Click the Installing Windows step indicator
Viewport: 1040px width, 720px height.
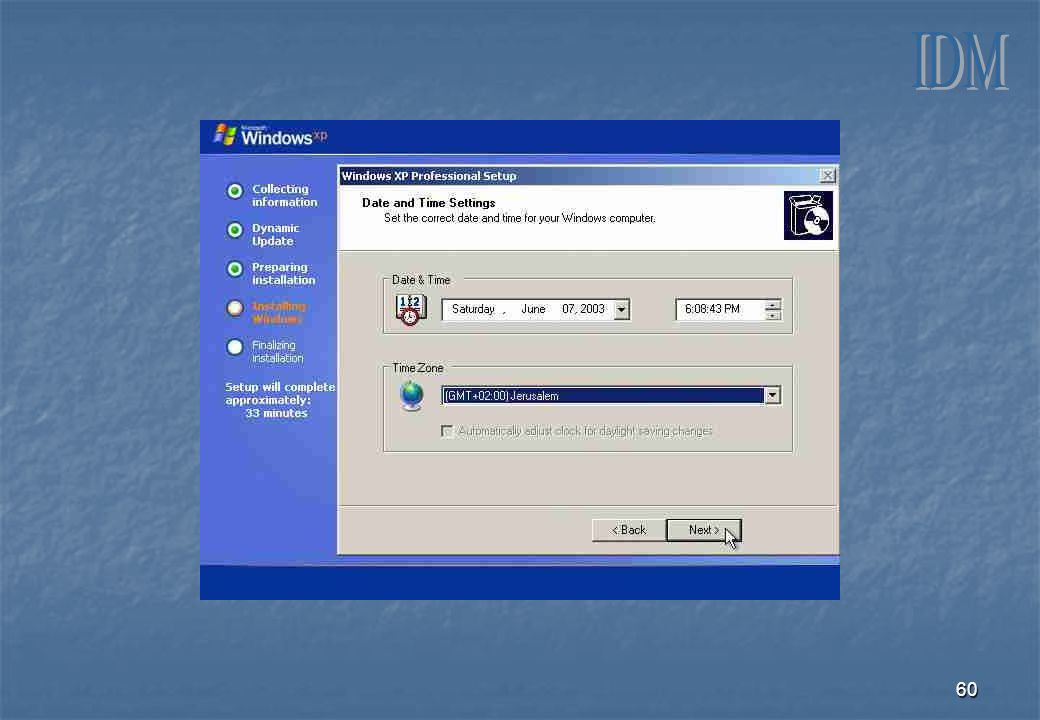[x=235, y=309]
